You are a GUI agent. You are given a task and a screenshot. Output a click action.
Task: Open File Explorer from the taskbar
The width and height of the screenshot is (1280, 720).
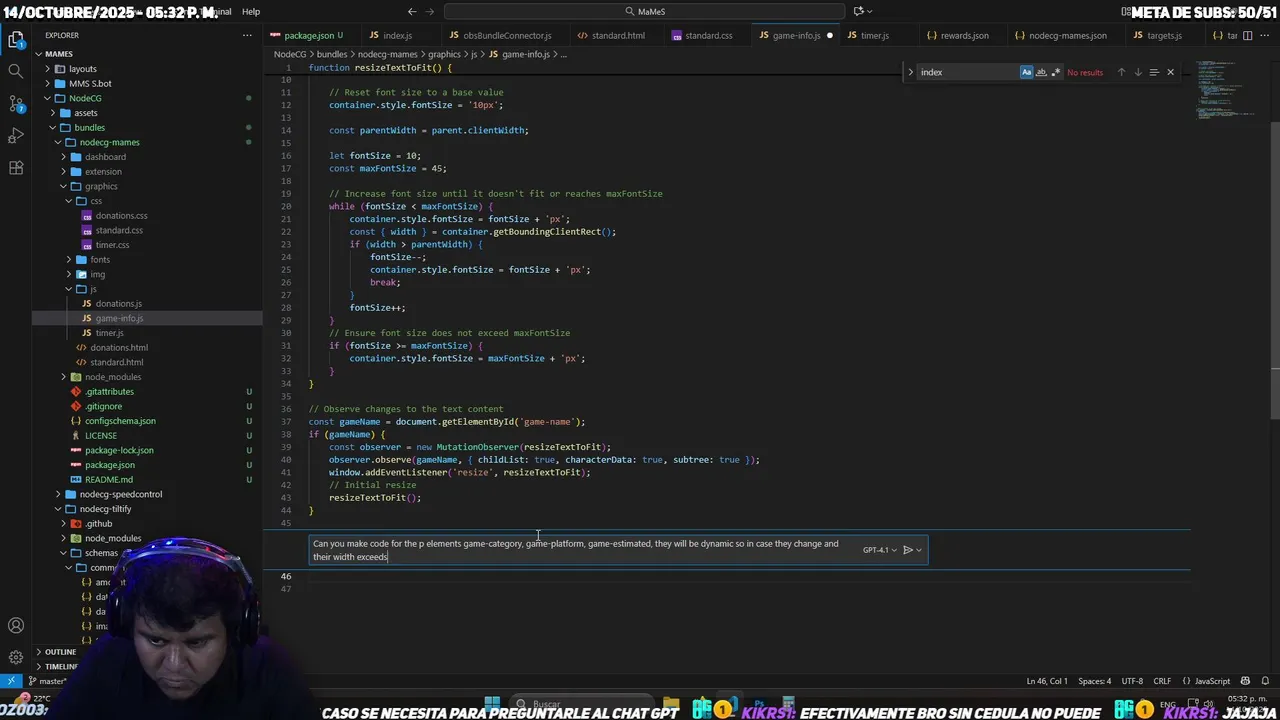[x=671, y=705]
